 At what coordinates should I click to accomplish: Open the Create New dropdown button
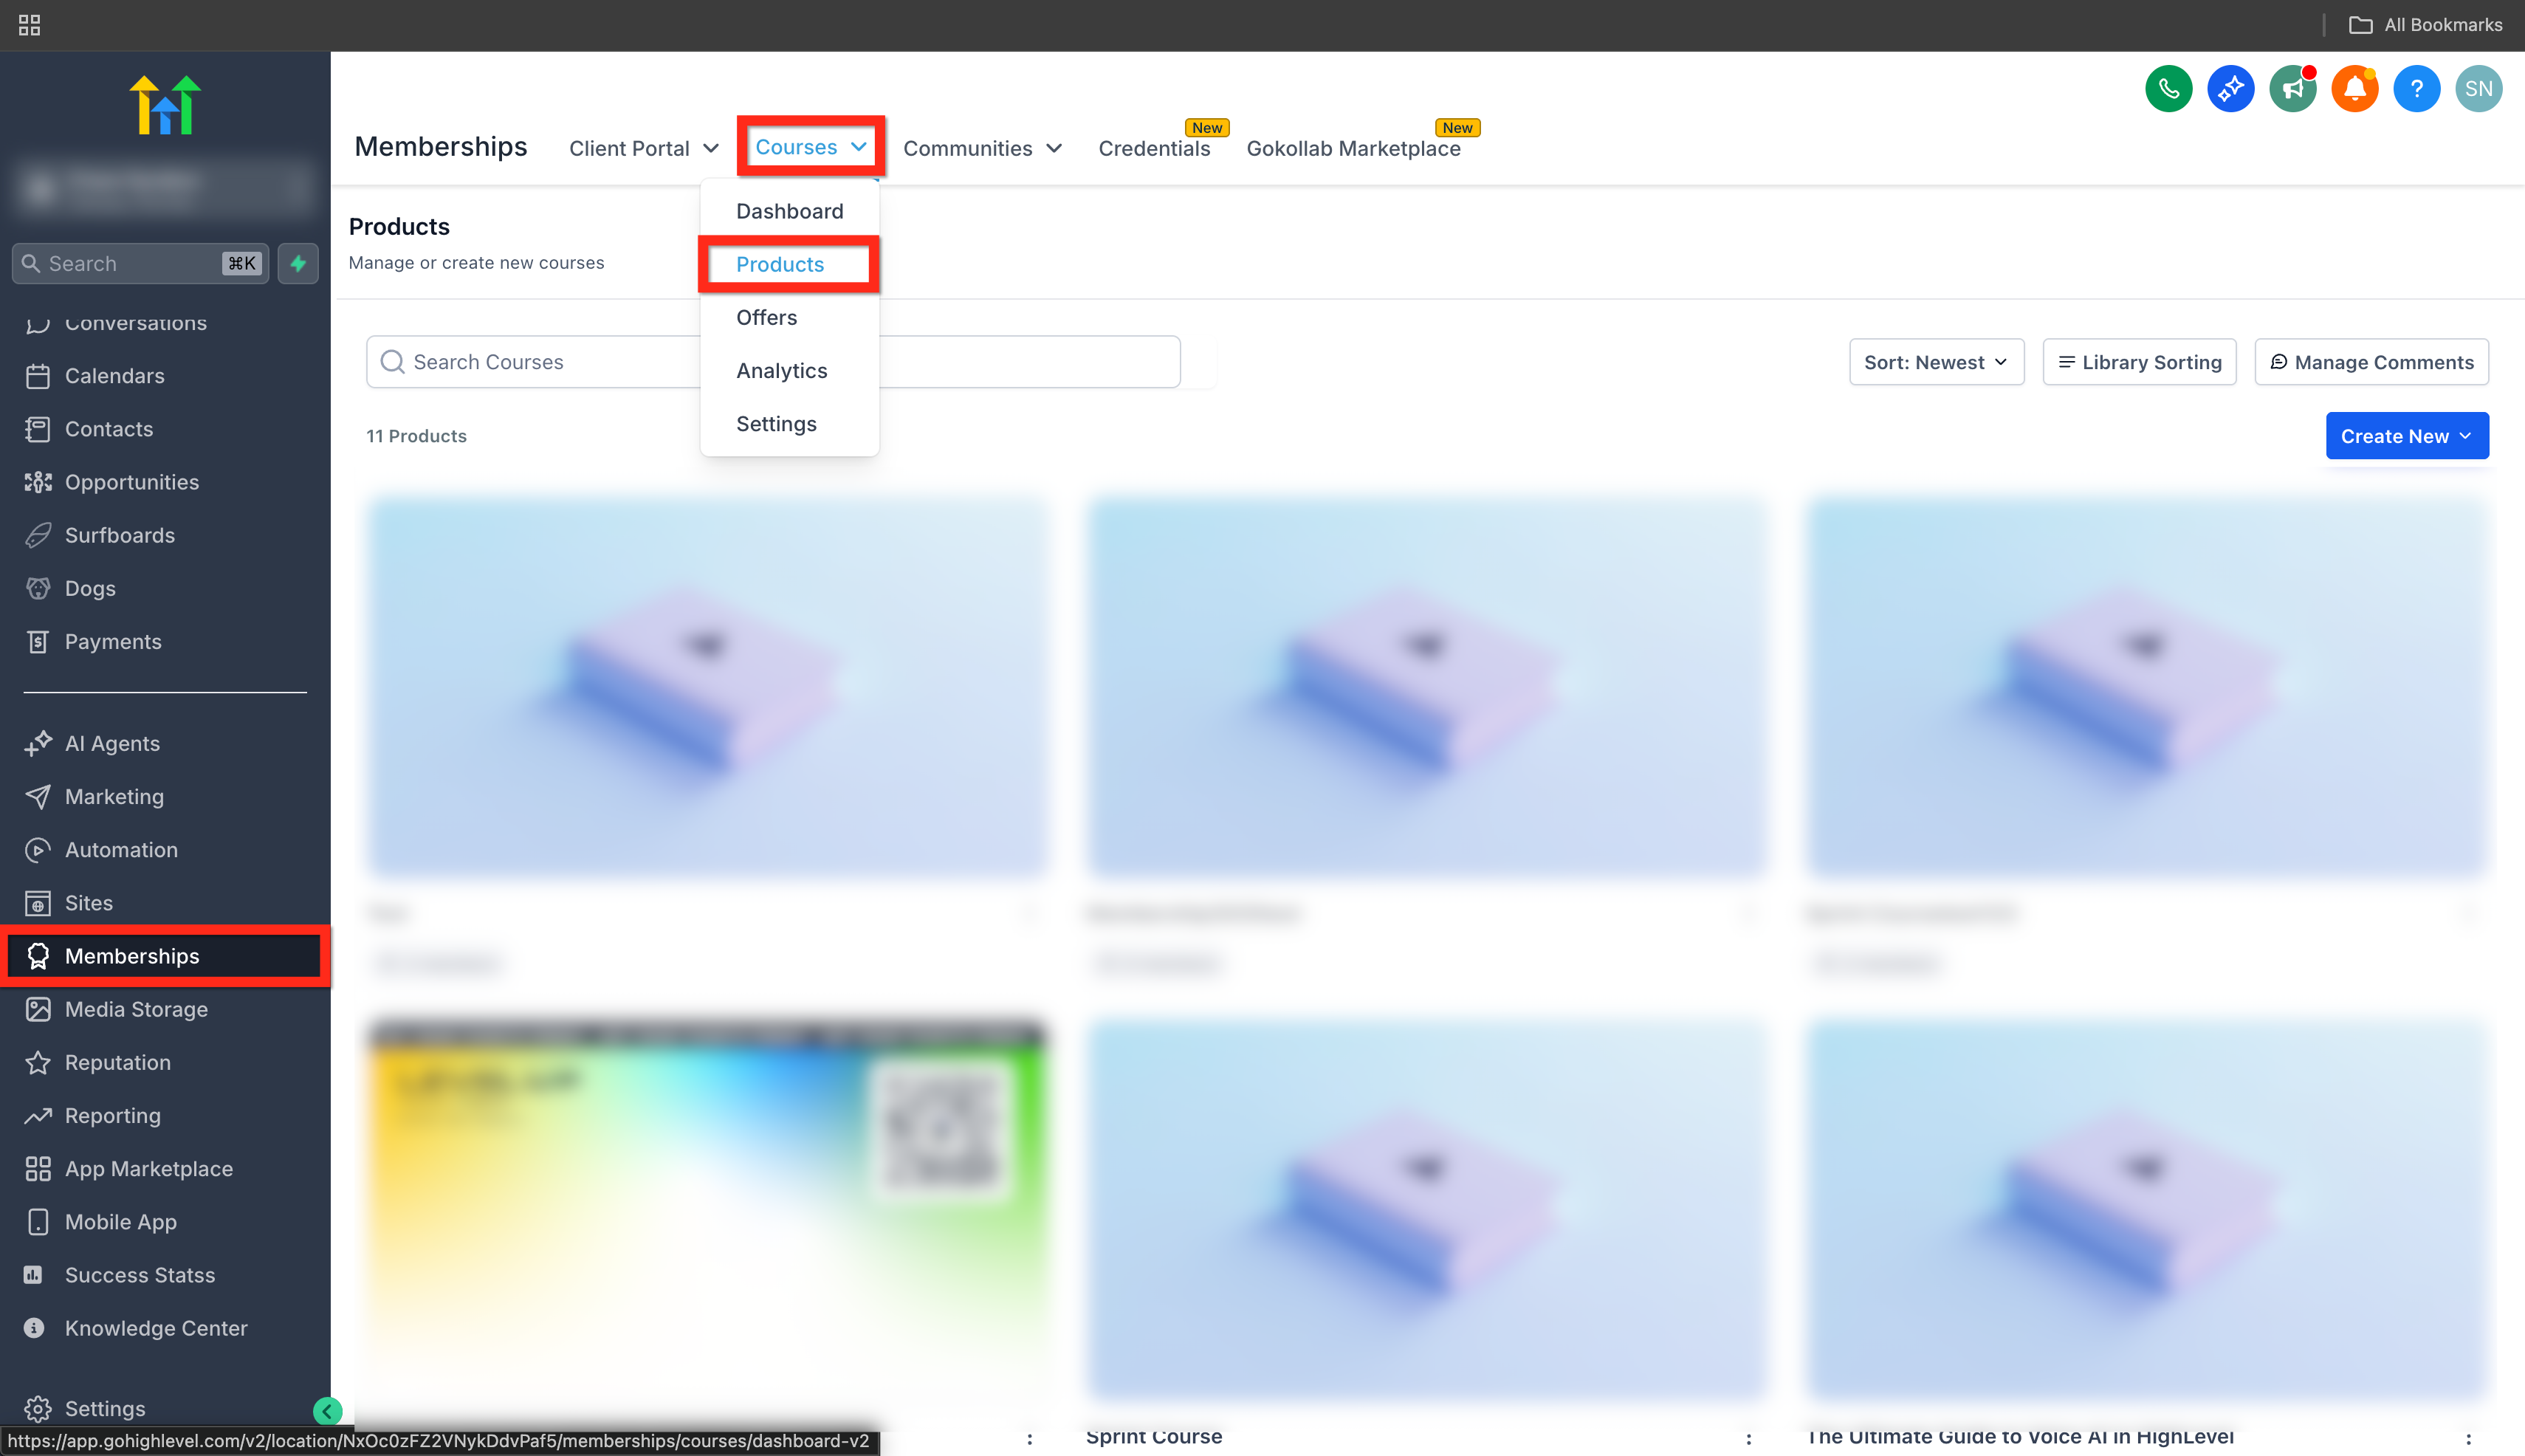(x=2406, y=436)
